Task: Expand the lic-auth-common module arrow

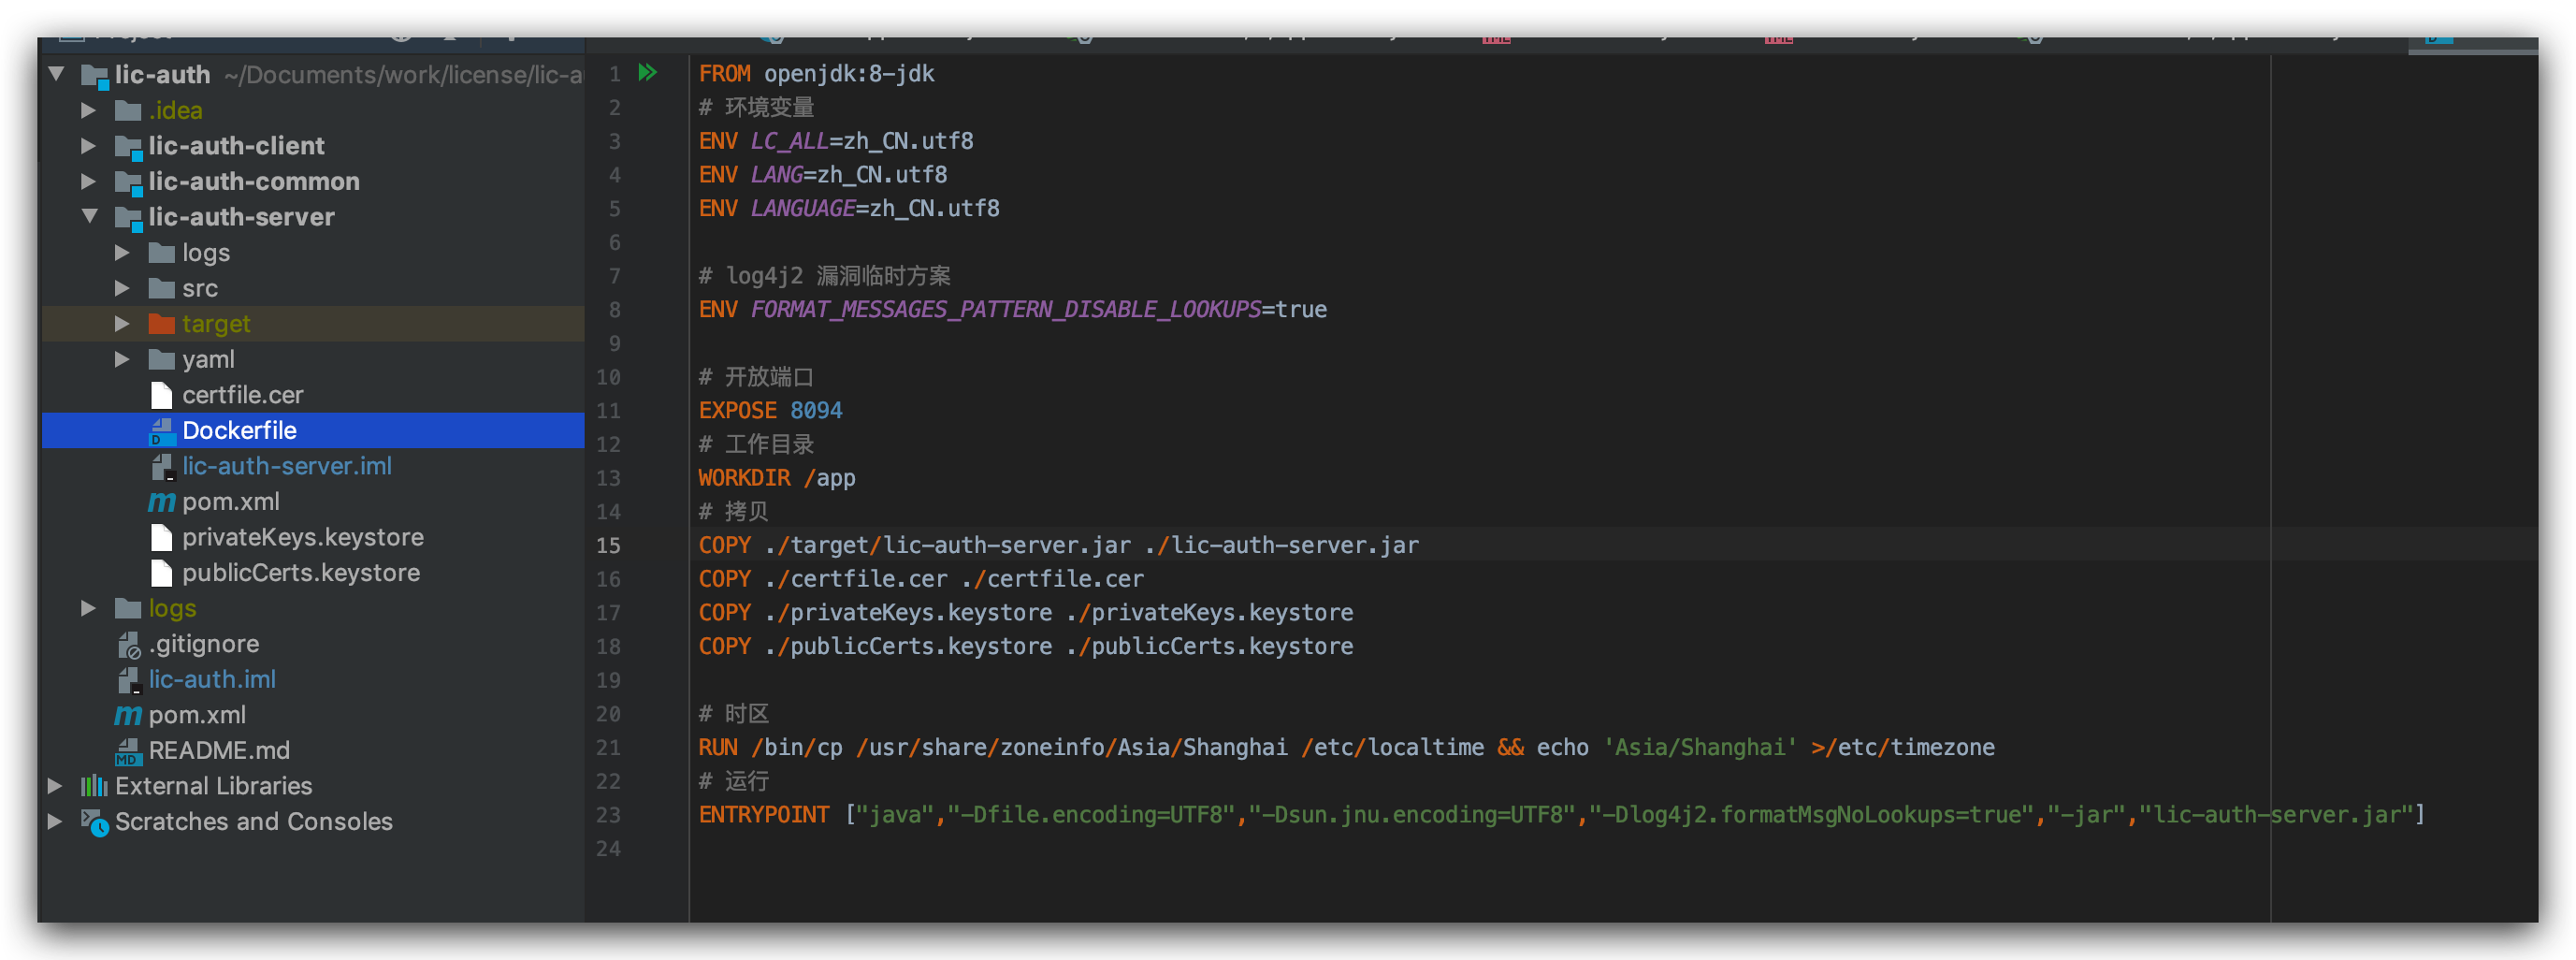Action: pos(89,182)
